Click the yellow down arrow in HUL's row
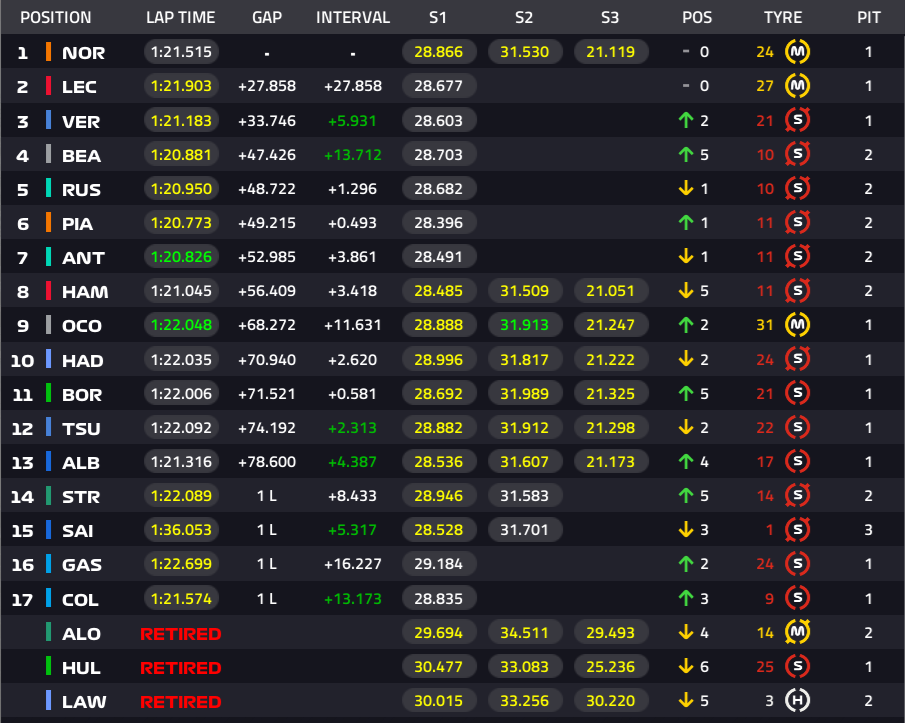905x723 pixels. click(x=686, y=666)
